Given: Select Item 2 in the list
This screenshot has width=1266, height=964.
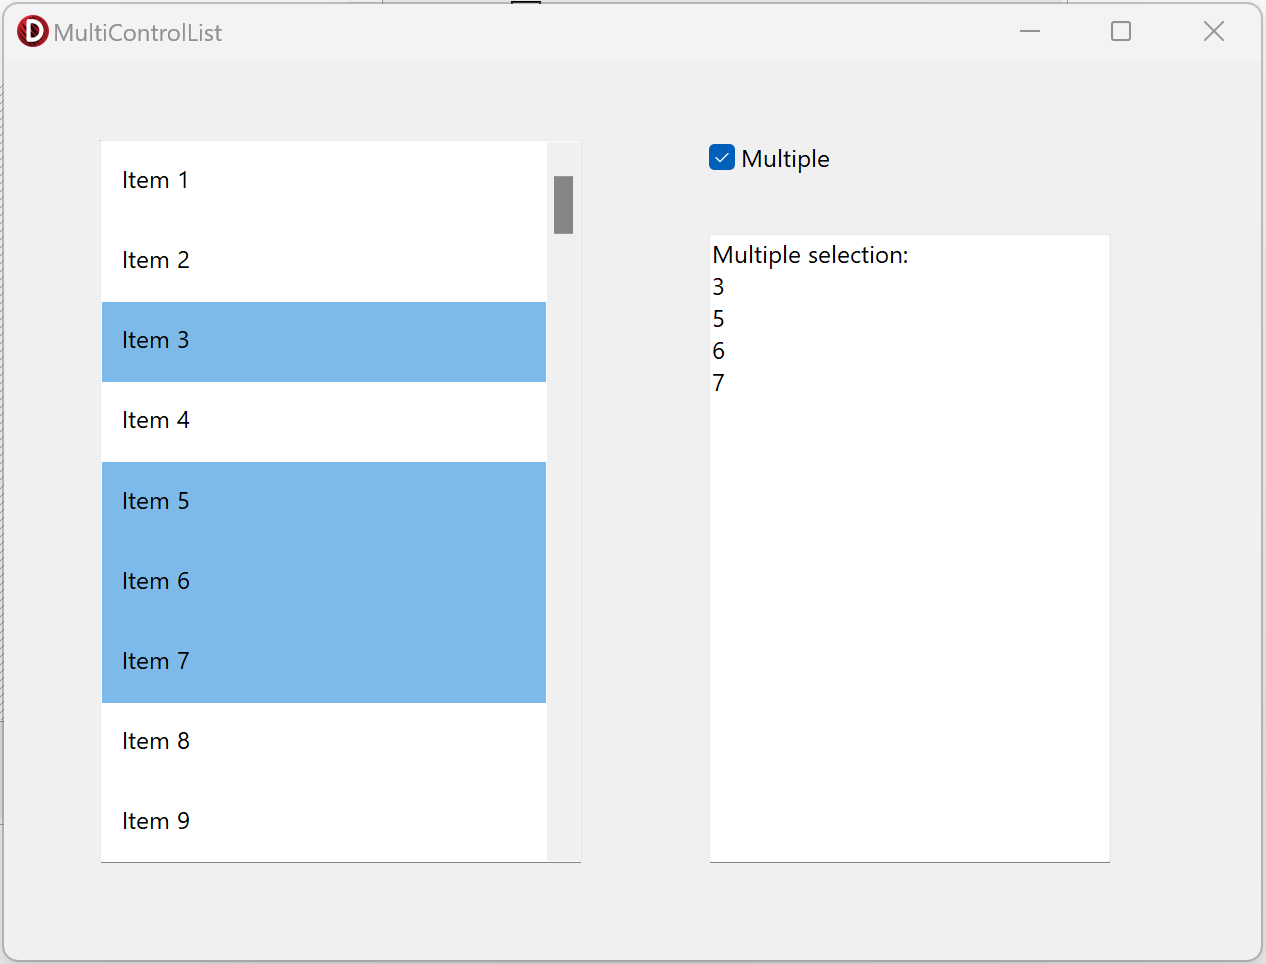Looking at the screenshot, I should 324,261.
